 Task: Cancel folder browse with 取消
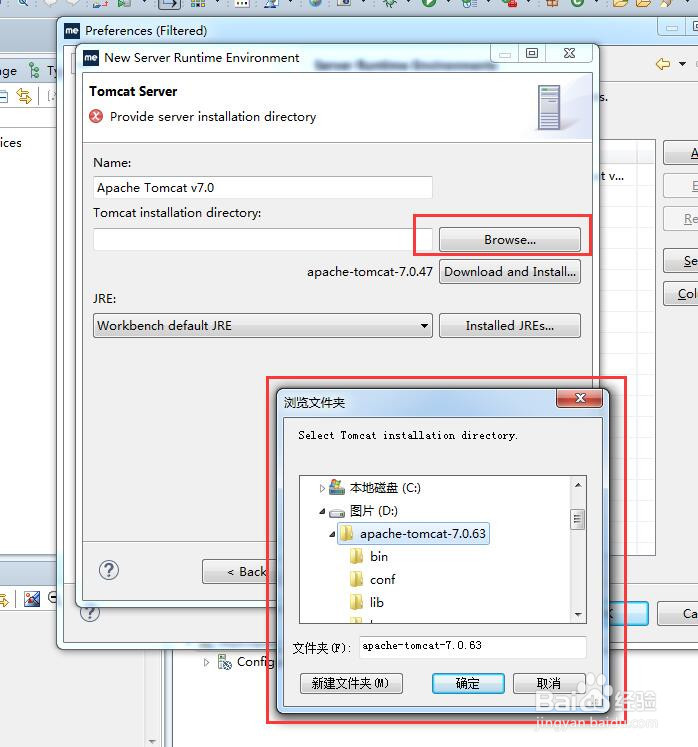pyautogui.click(x=549, y=684)
